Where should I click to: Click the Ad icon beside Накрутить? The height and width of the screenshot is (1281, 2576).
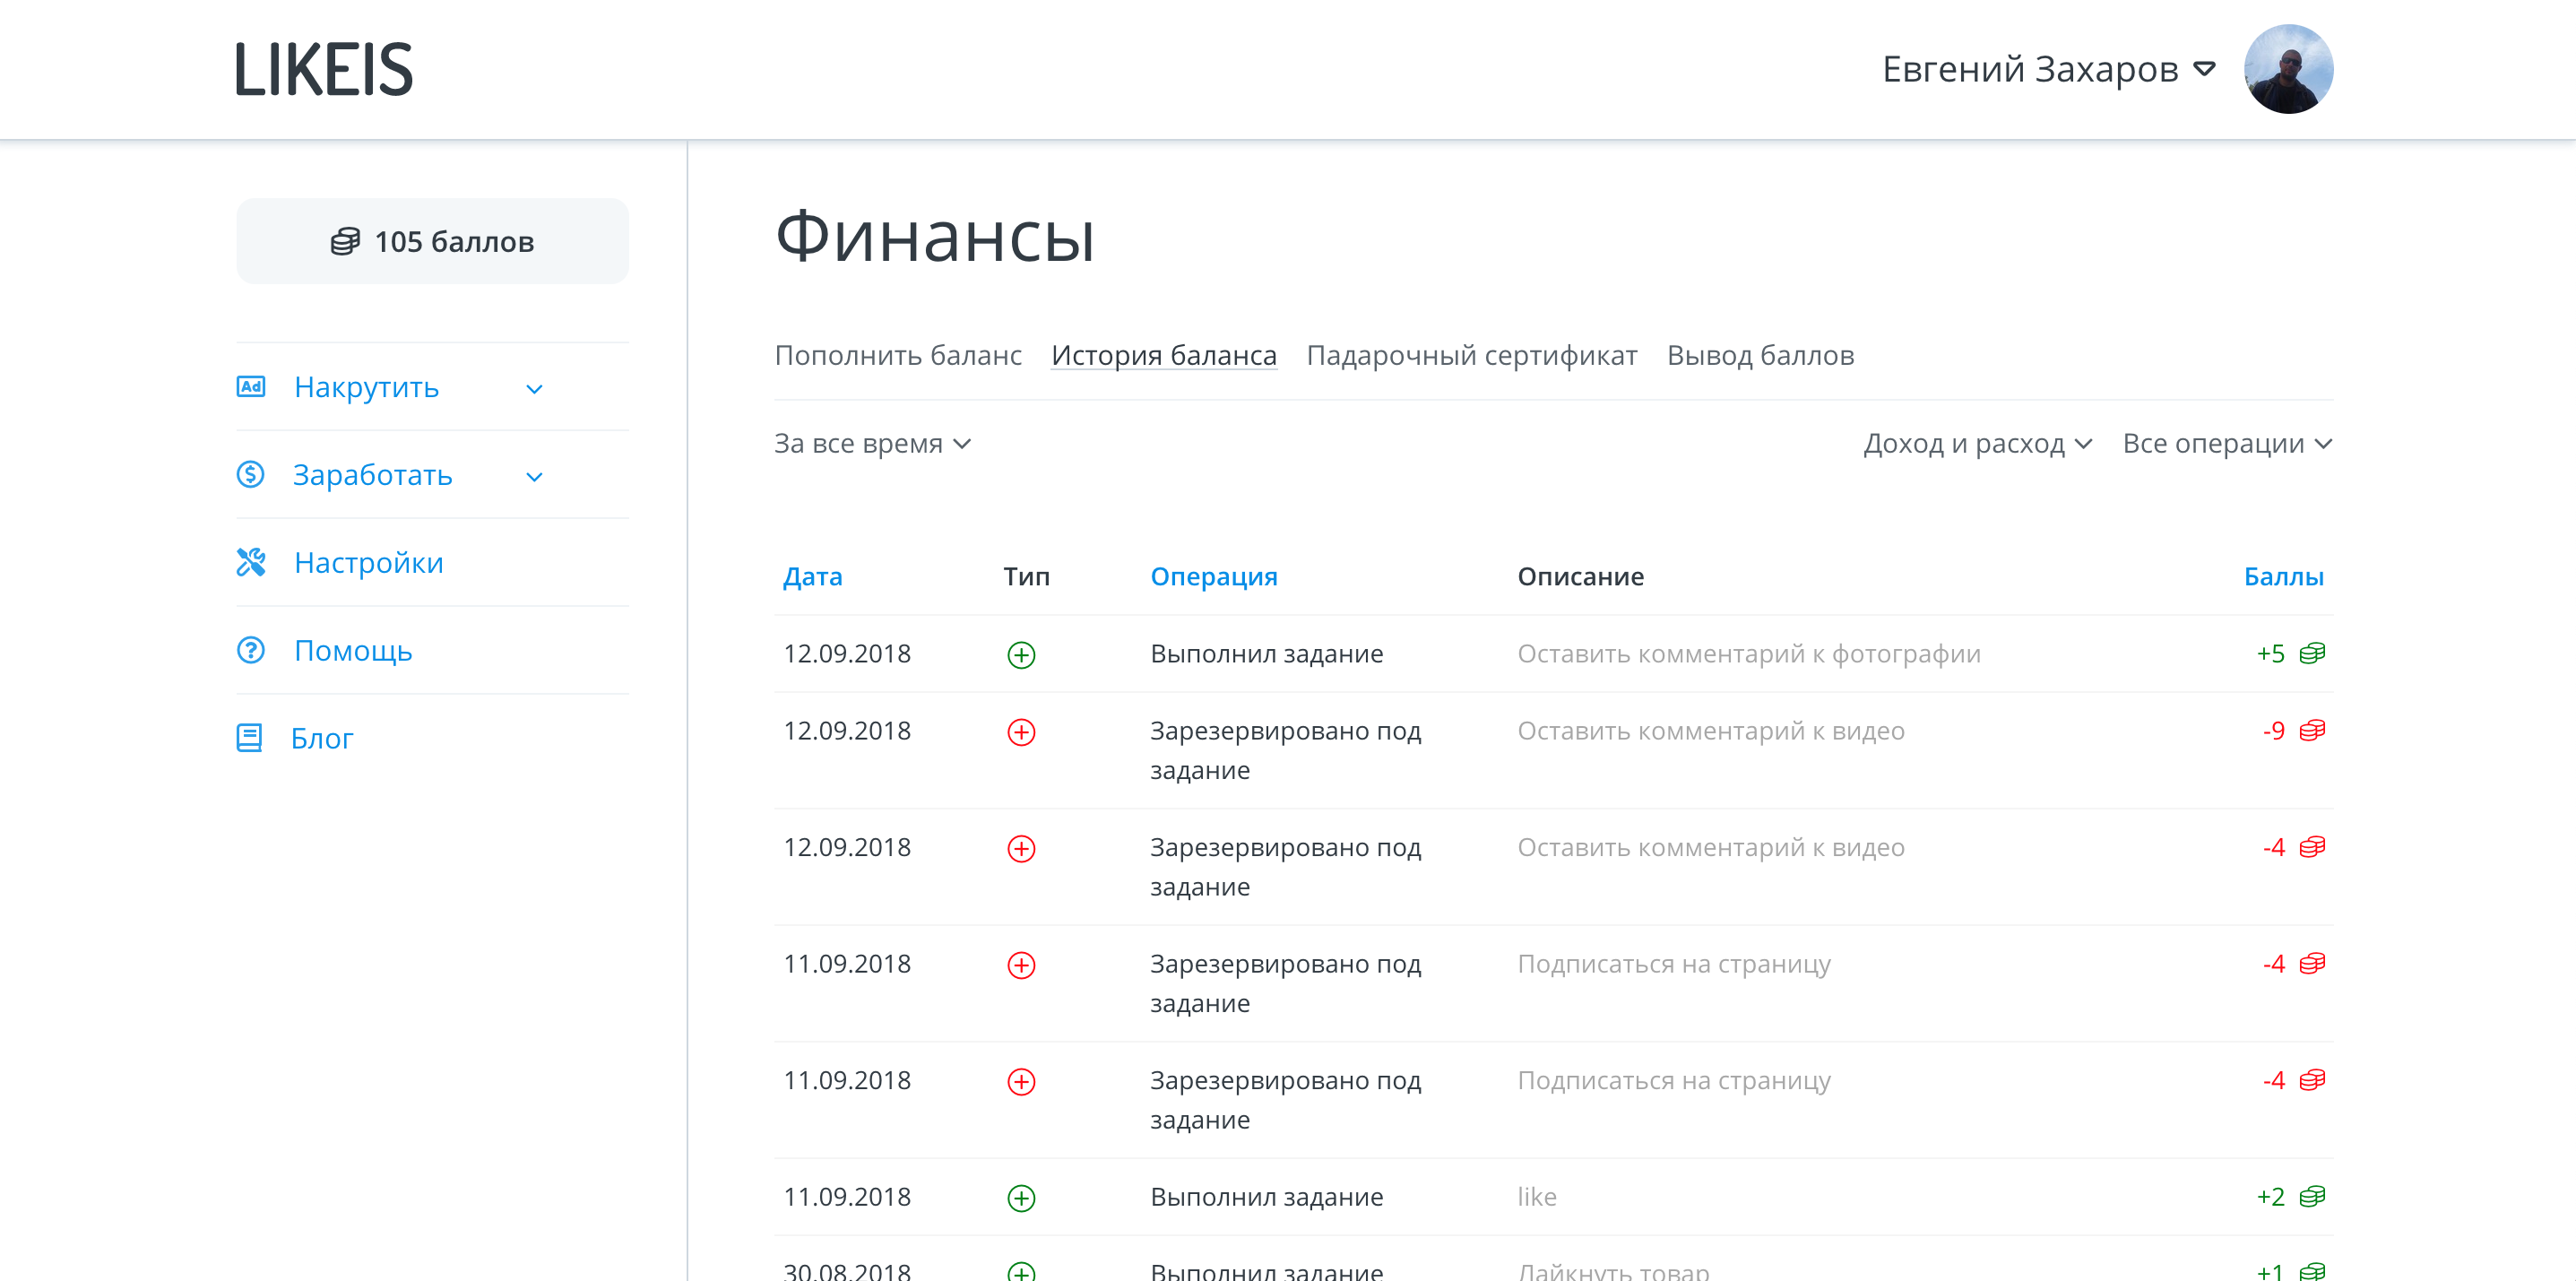click(250, 387)
